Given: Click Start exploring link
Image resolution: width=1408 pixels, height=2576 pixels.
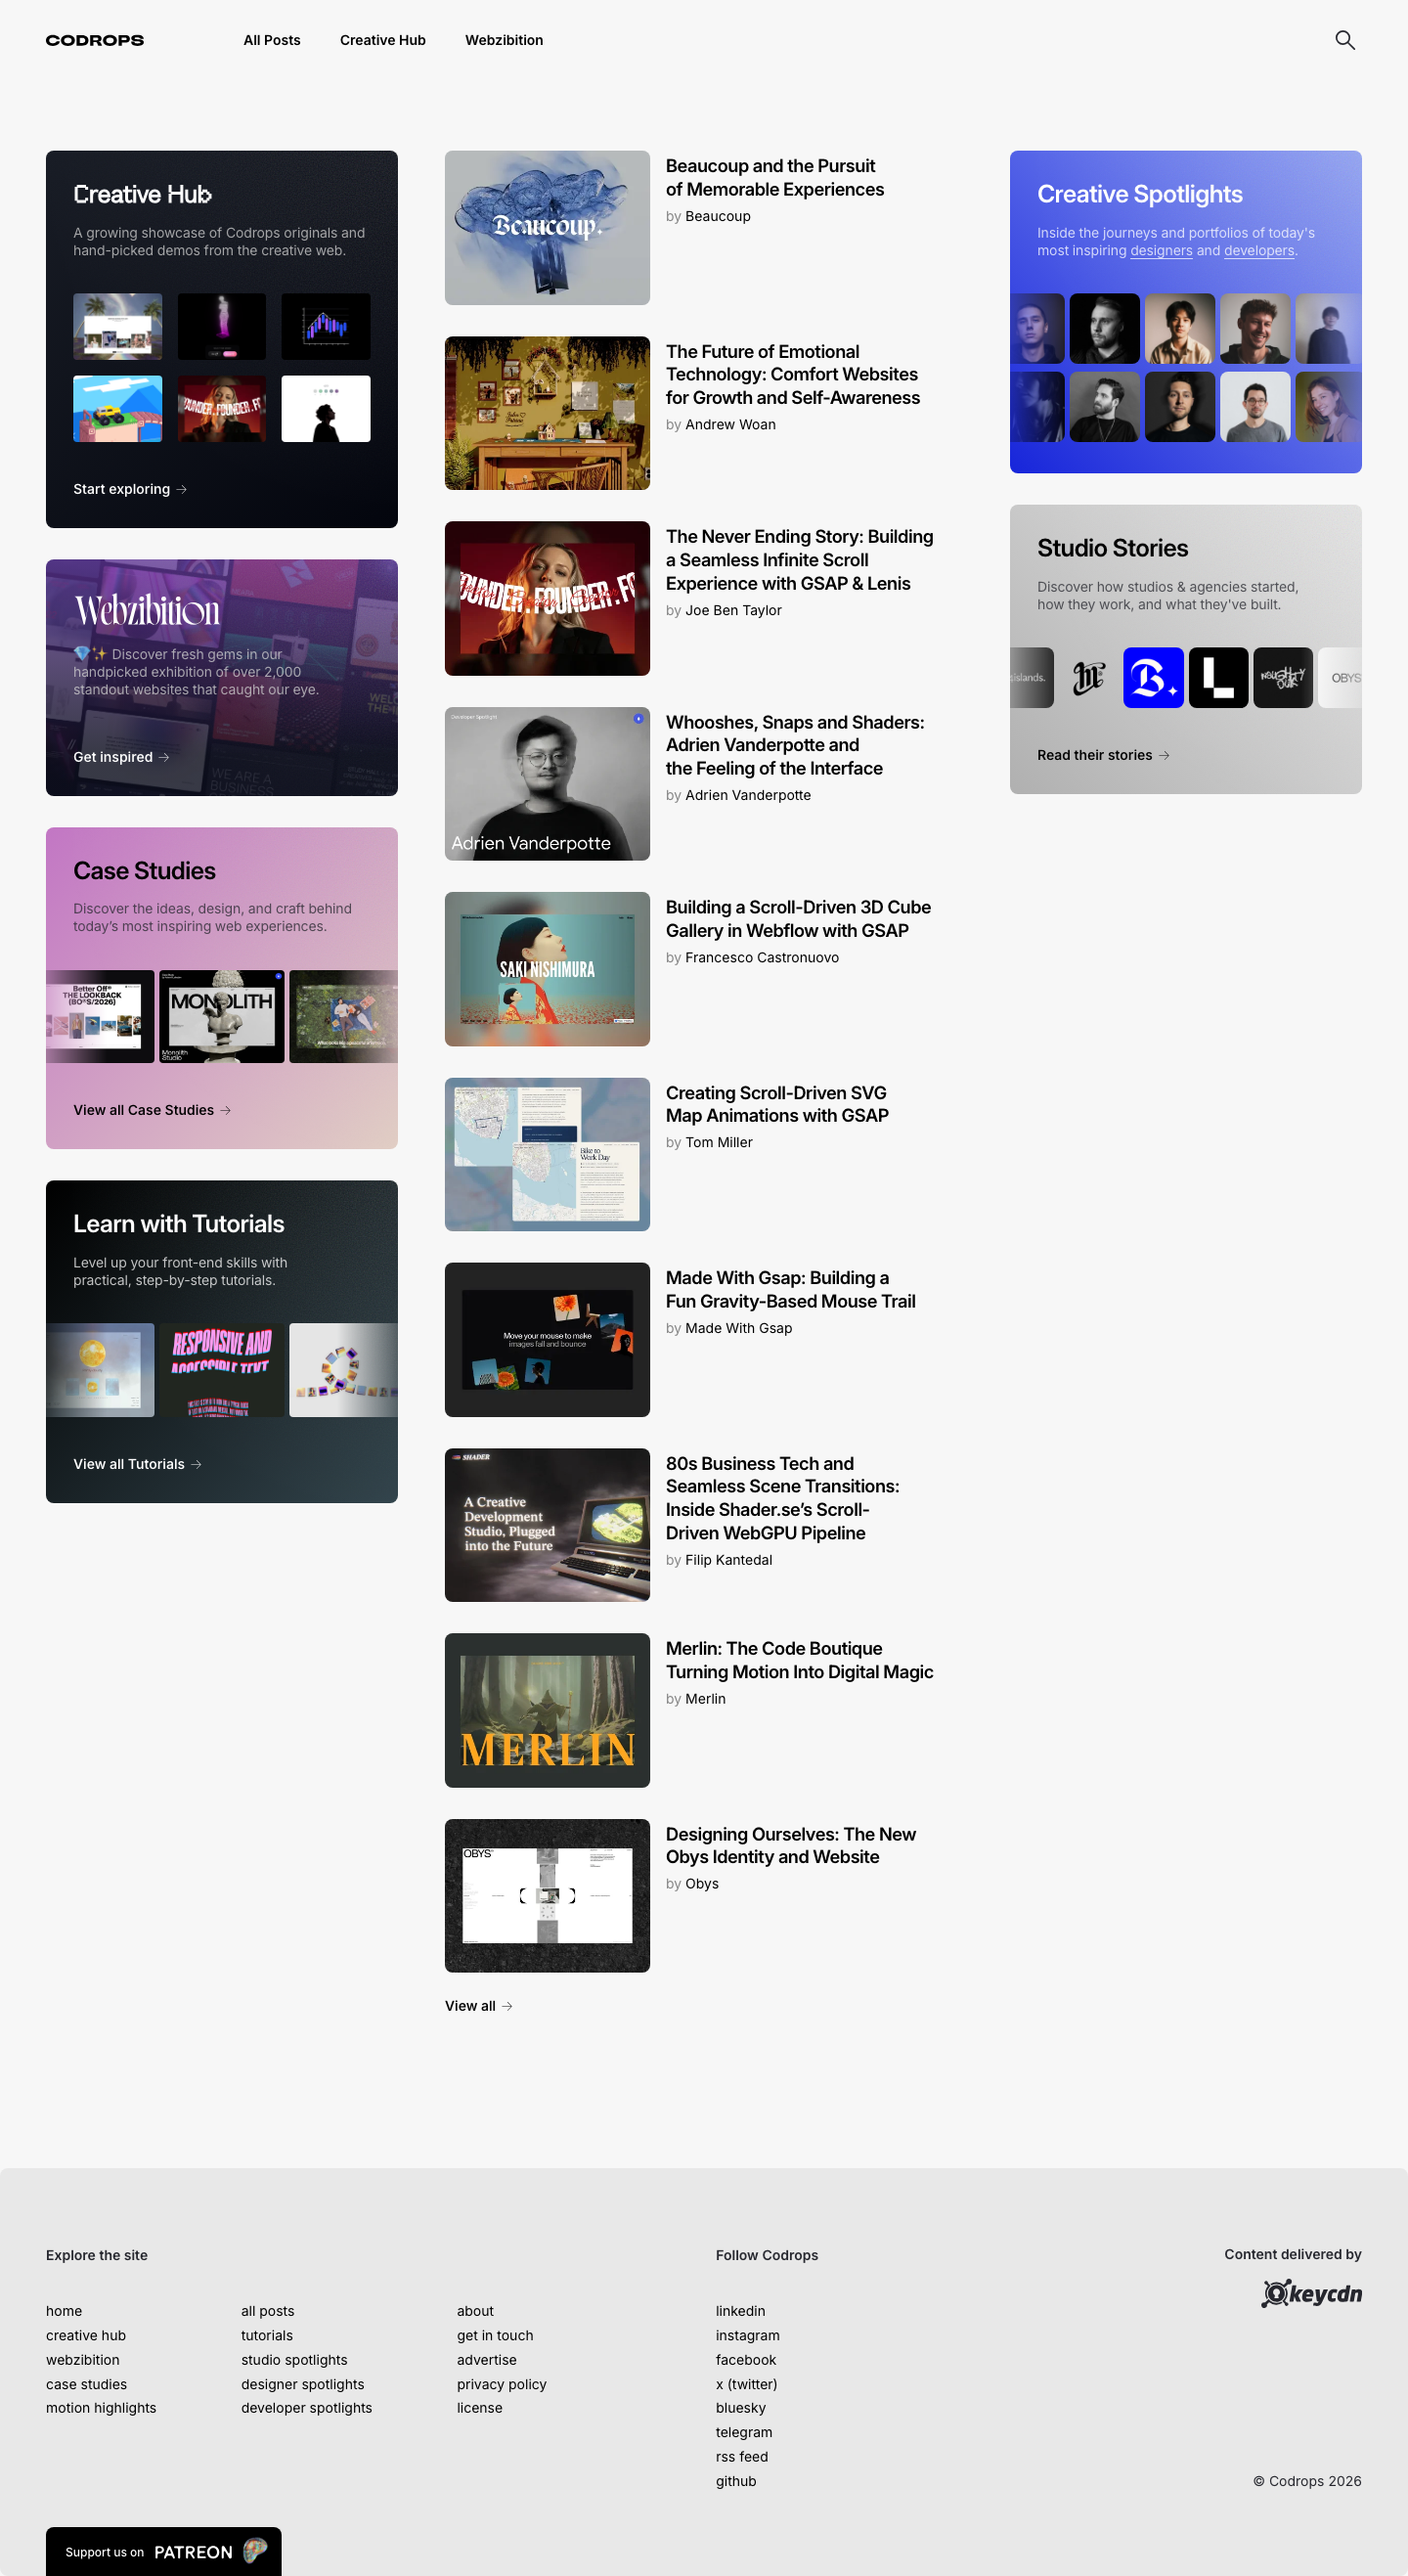Looking at the screenshot, I should point(130,489).
